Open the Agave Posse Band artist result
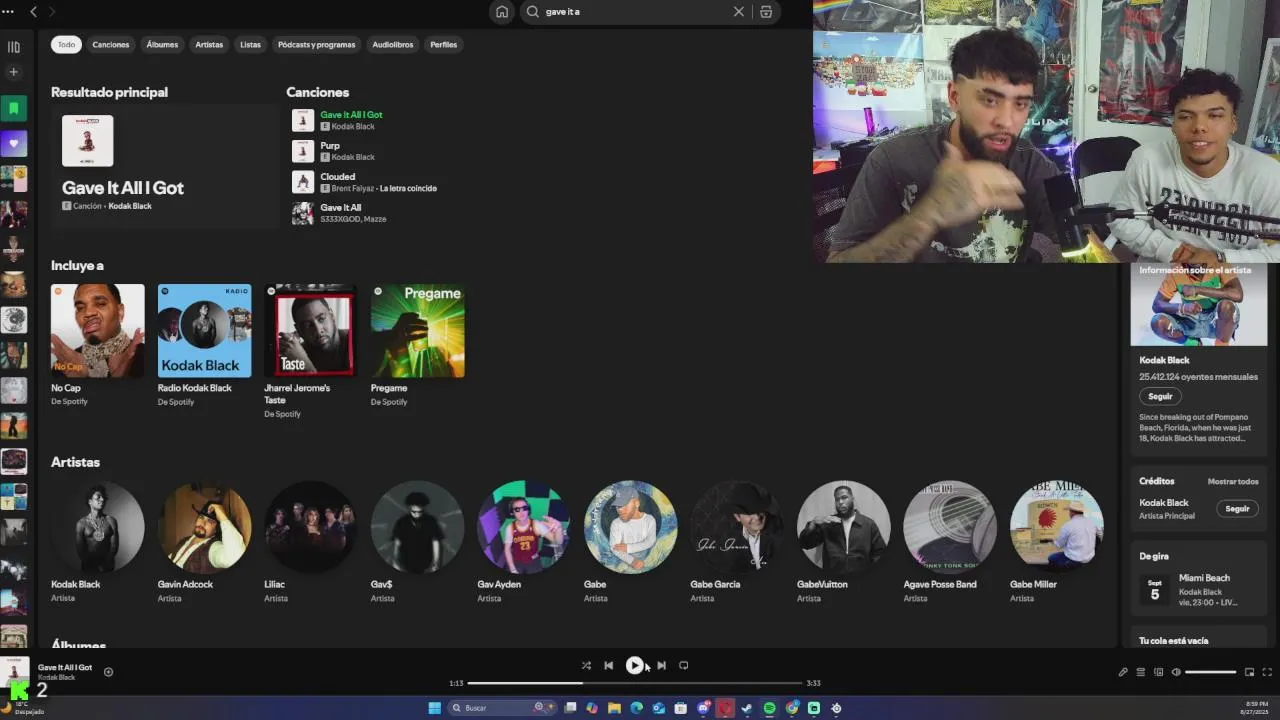The width and height of the screenshot is (1280, 720). point(950,527)
